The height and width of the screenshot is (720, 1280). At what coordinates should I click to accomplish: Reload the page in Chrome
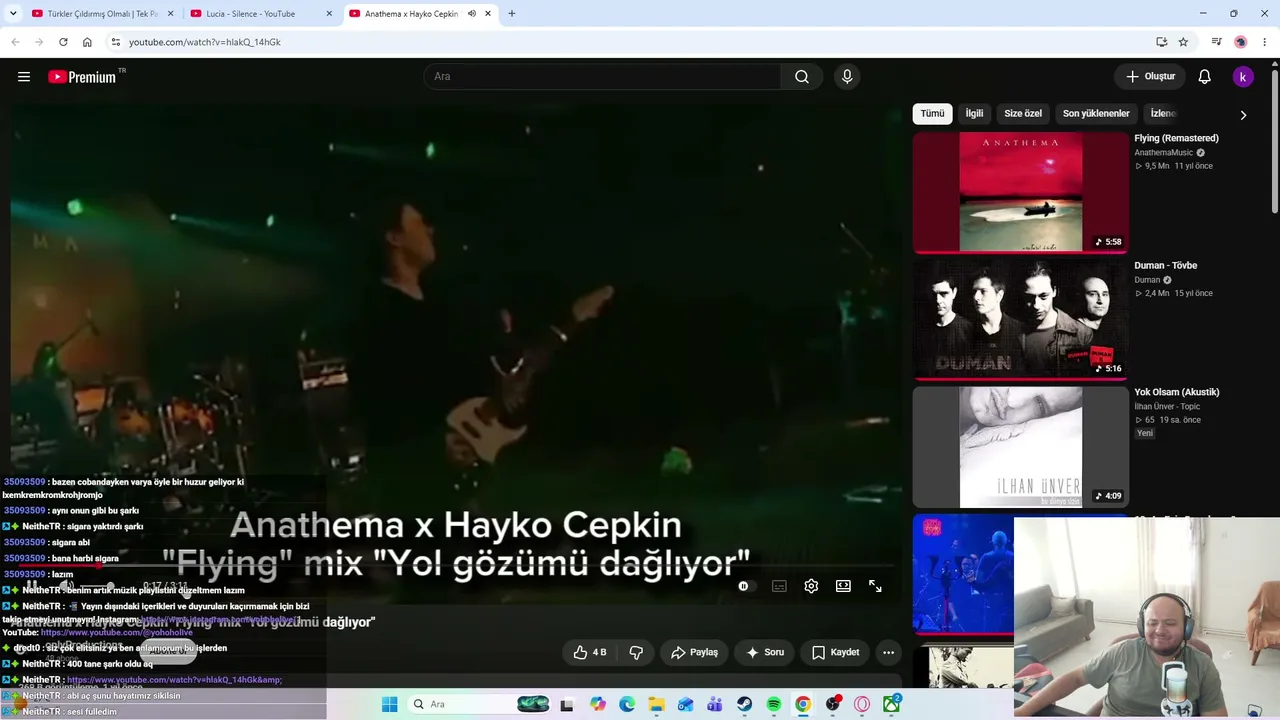[x=63, y=42]
